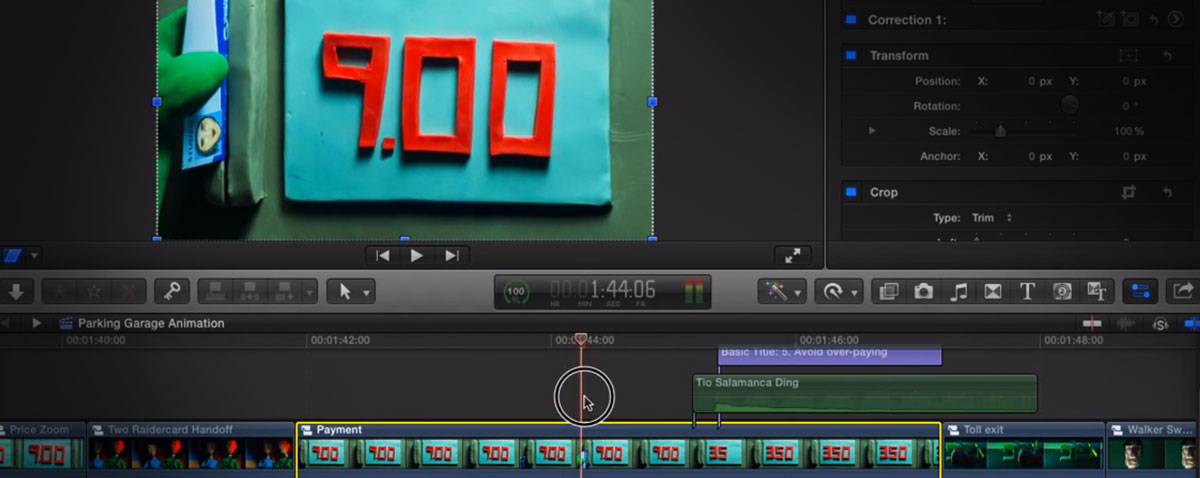Toggle skimming in the timeline
Screen dimensions: 1200x478
pyautogui.click(x=1092, y=323)
